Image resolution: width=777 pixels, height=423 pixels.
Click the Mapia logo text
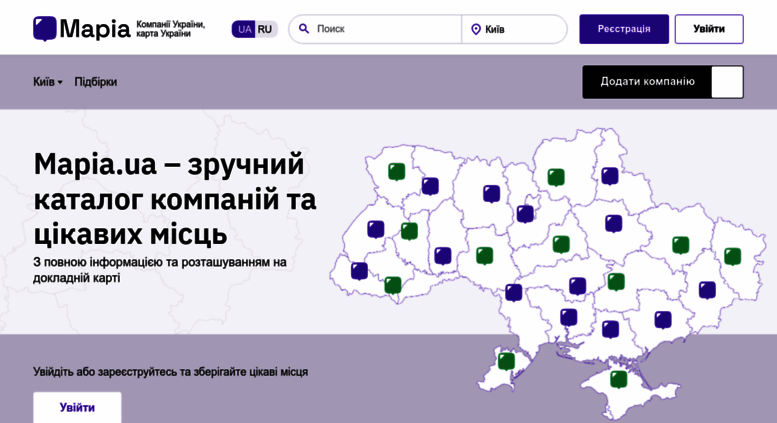(x=95, y=29)
